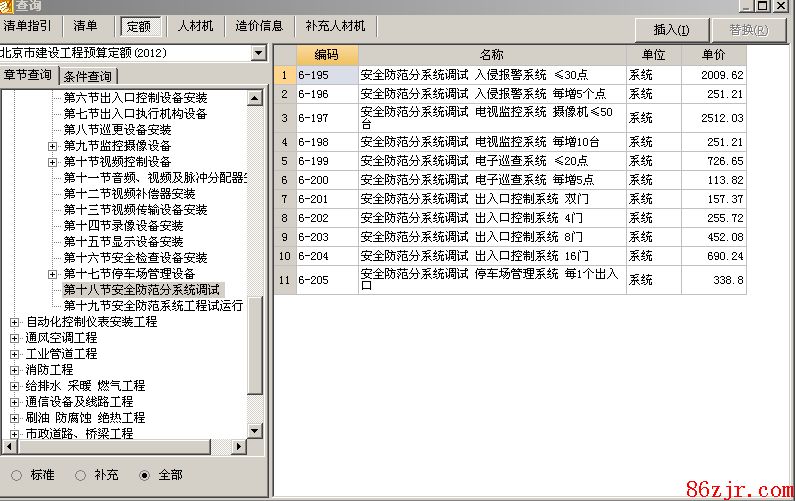Expand the 自动化控制仪表安装工程 node
The width and height of the screenshot is (795, 501).
[x=14, y=322]
